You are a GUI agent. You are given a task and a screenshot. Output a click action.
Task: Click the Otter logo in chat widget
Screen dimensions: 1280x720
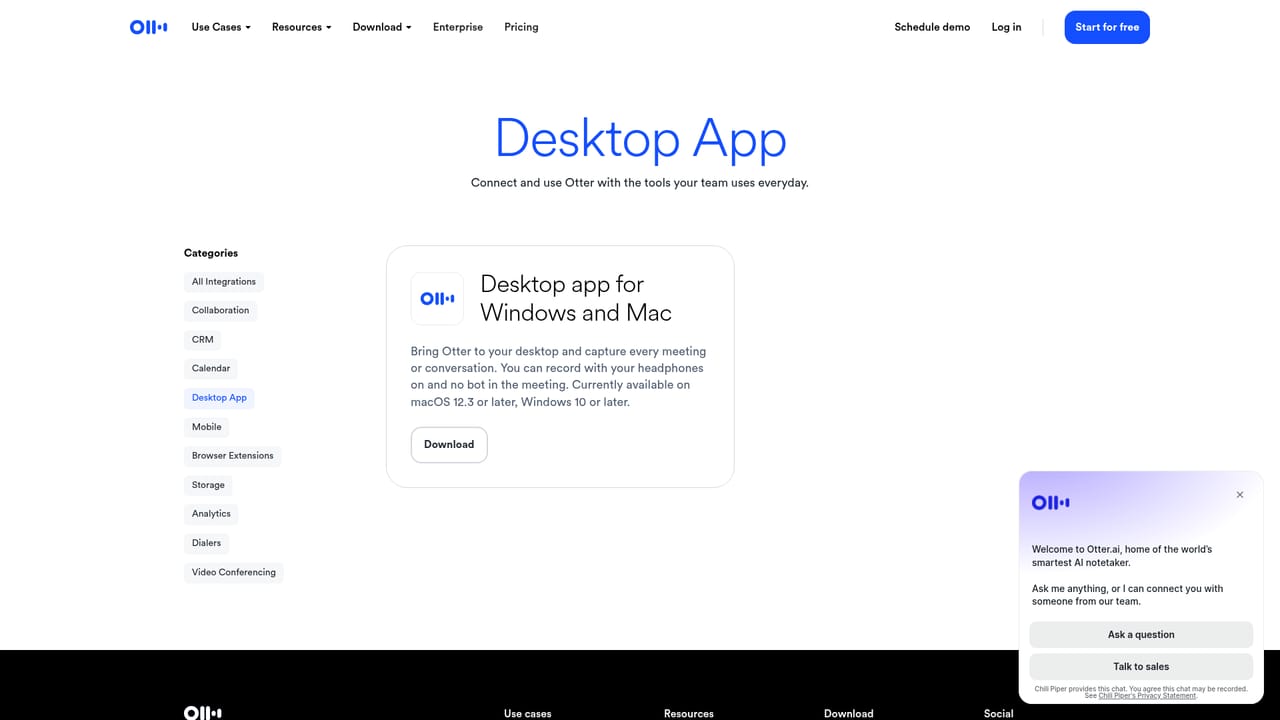point(1051,503)
